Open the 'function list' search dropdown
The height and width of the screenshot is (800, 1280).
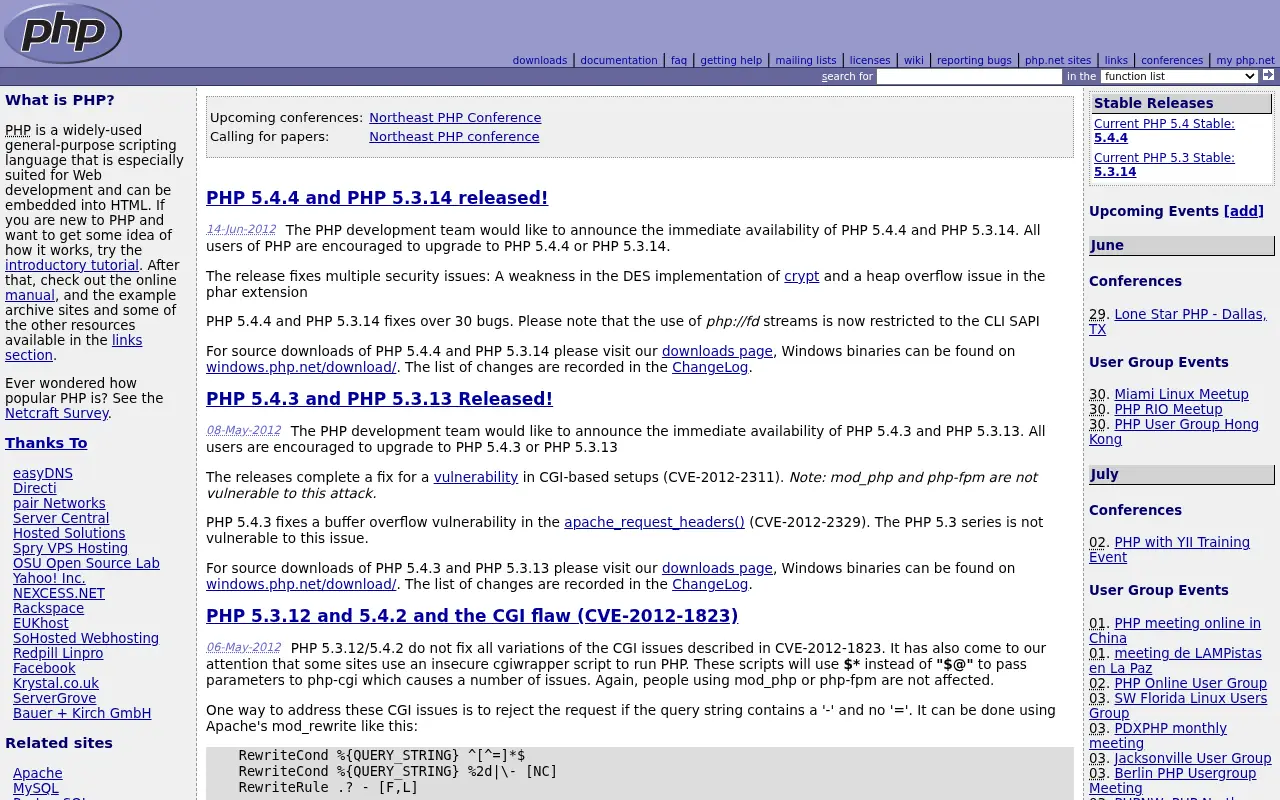[x=1179, y=76]
